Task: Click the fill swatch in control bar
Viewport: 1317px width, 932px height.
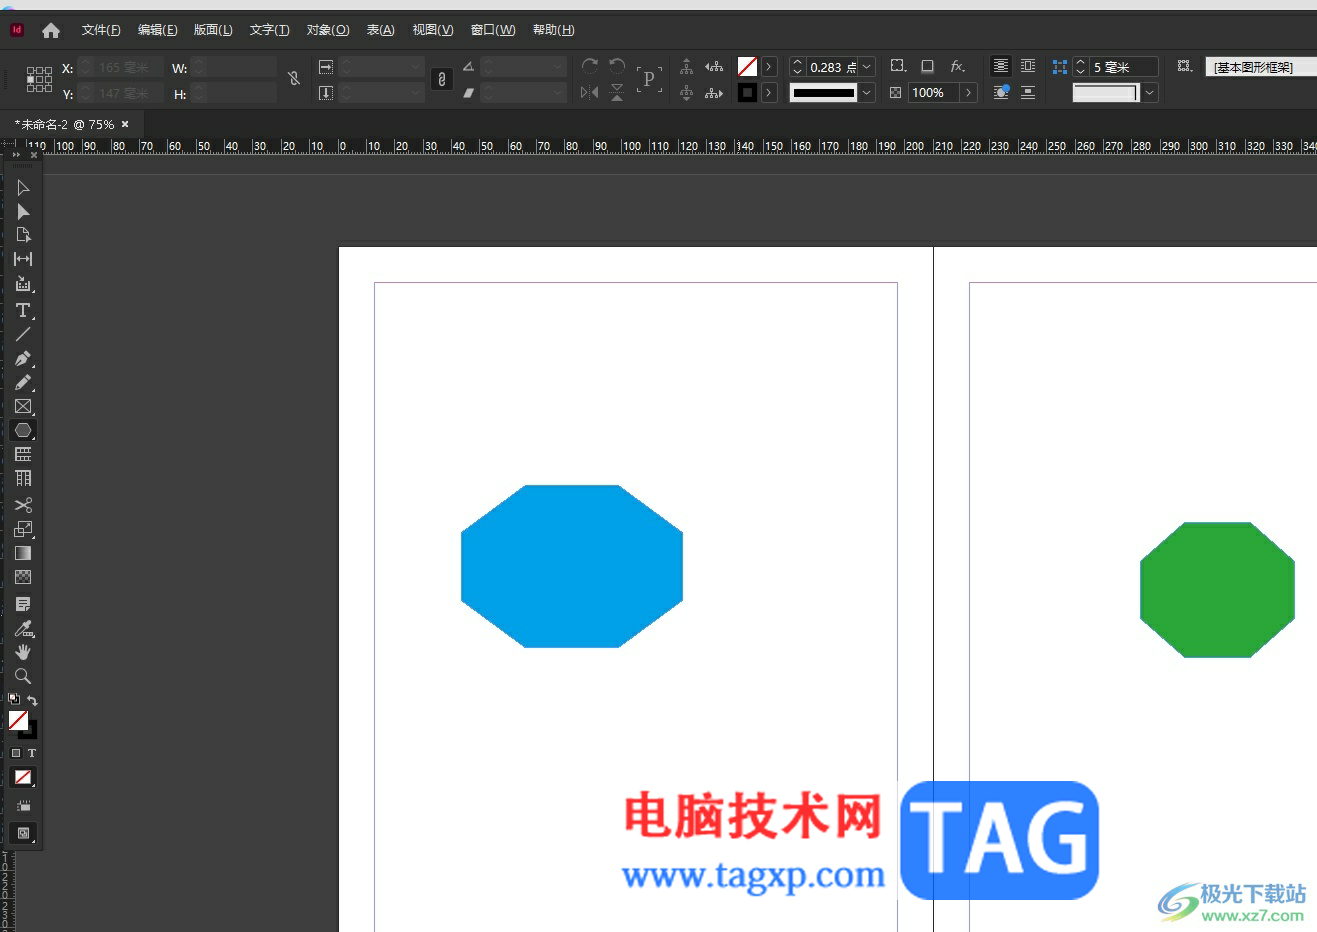Action: click(x=747, y=67)
